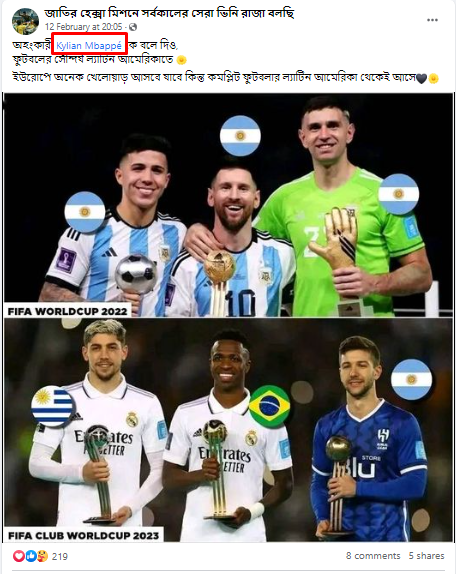456x574 pixels.
Task: Click the public globe privacy icon
Action: coord(133,27)
